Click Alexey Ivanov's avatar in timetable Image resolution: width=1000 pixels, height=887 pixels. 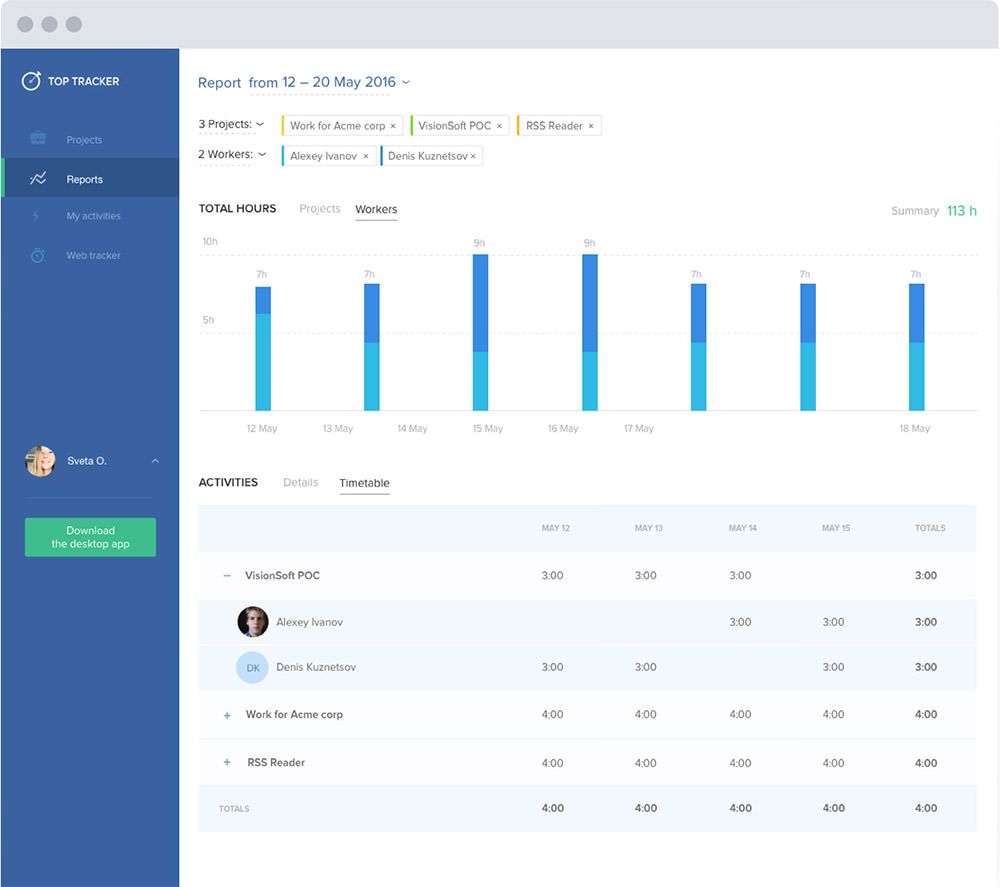[252, 622]
